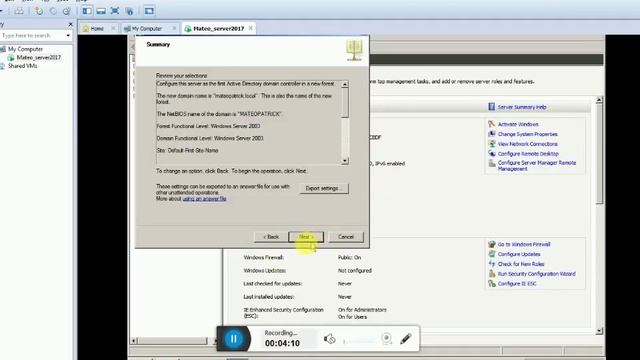
Task: Click the send Ctrl+Alt+Del toolbar icon
Action: [x=19, y=11]
